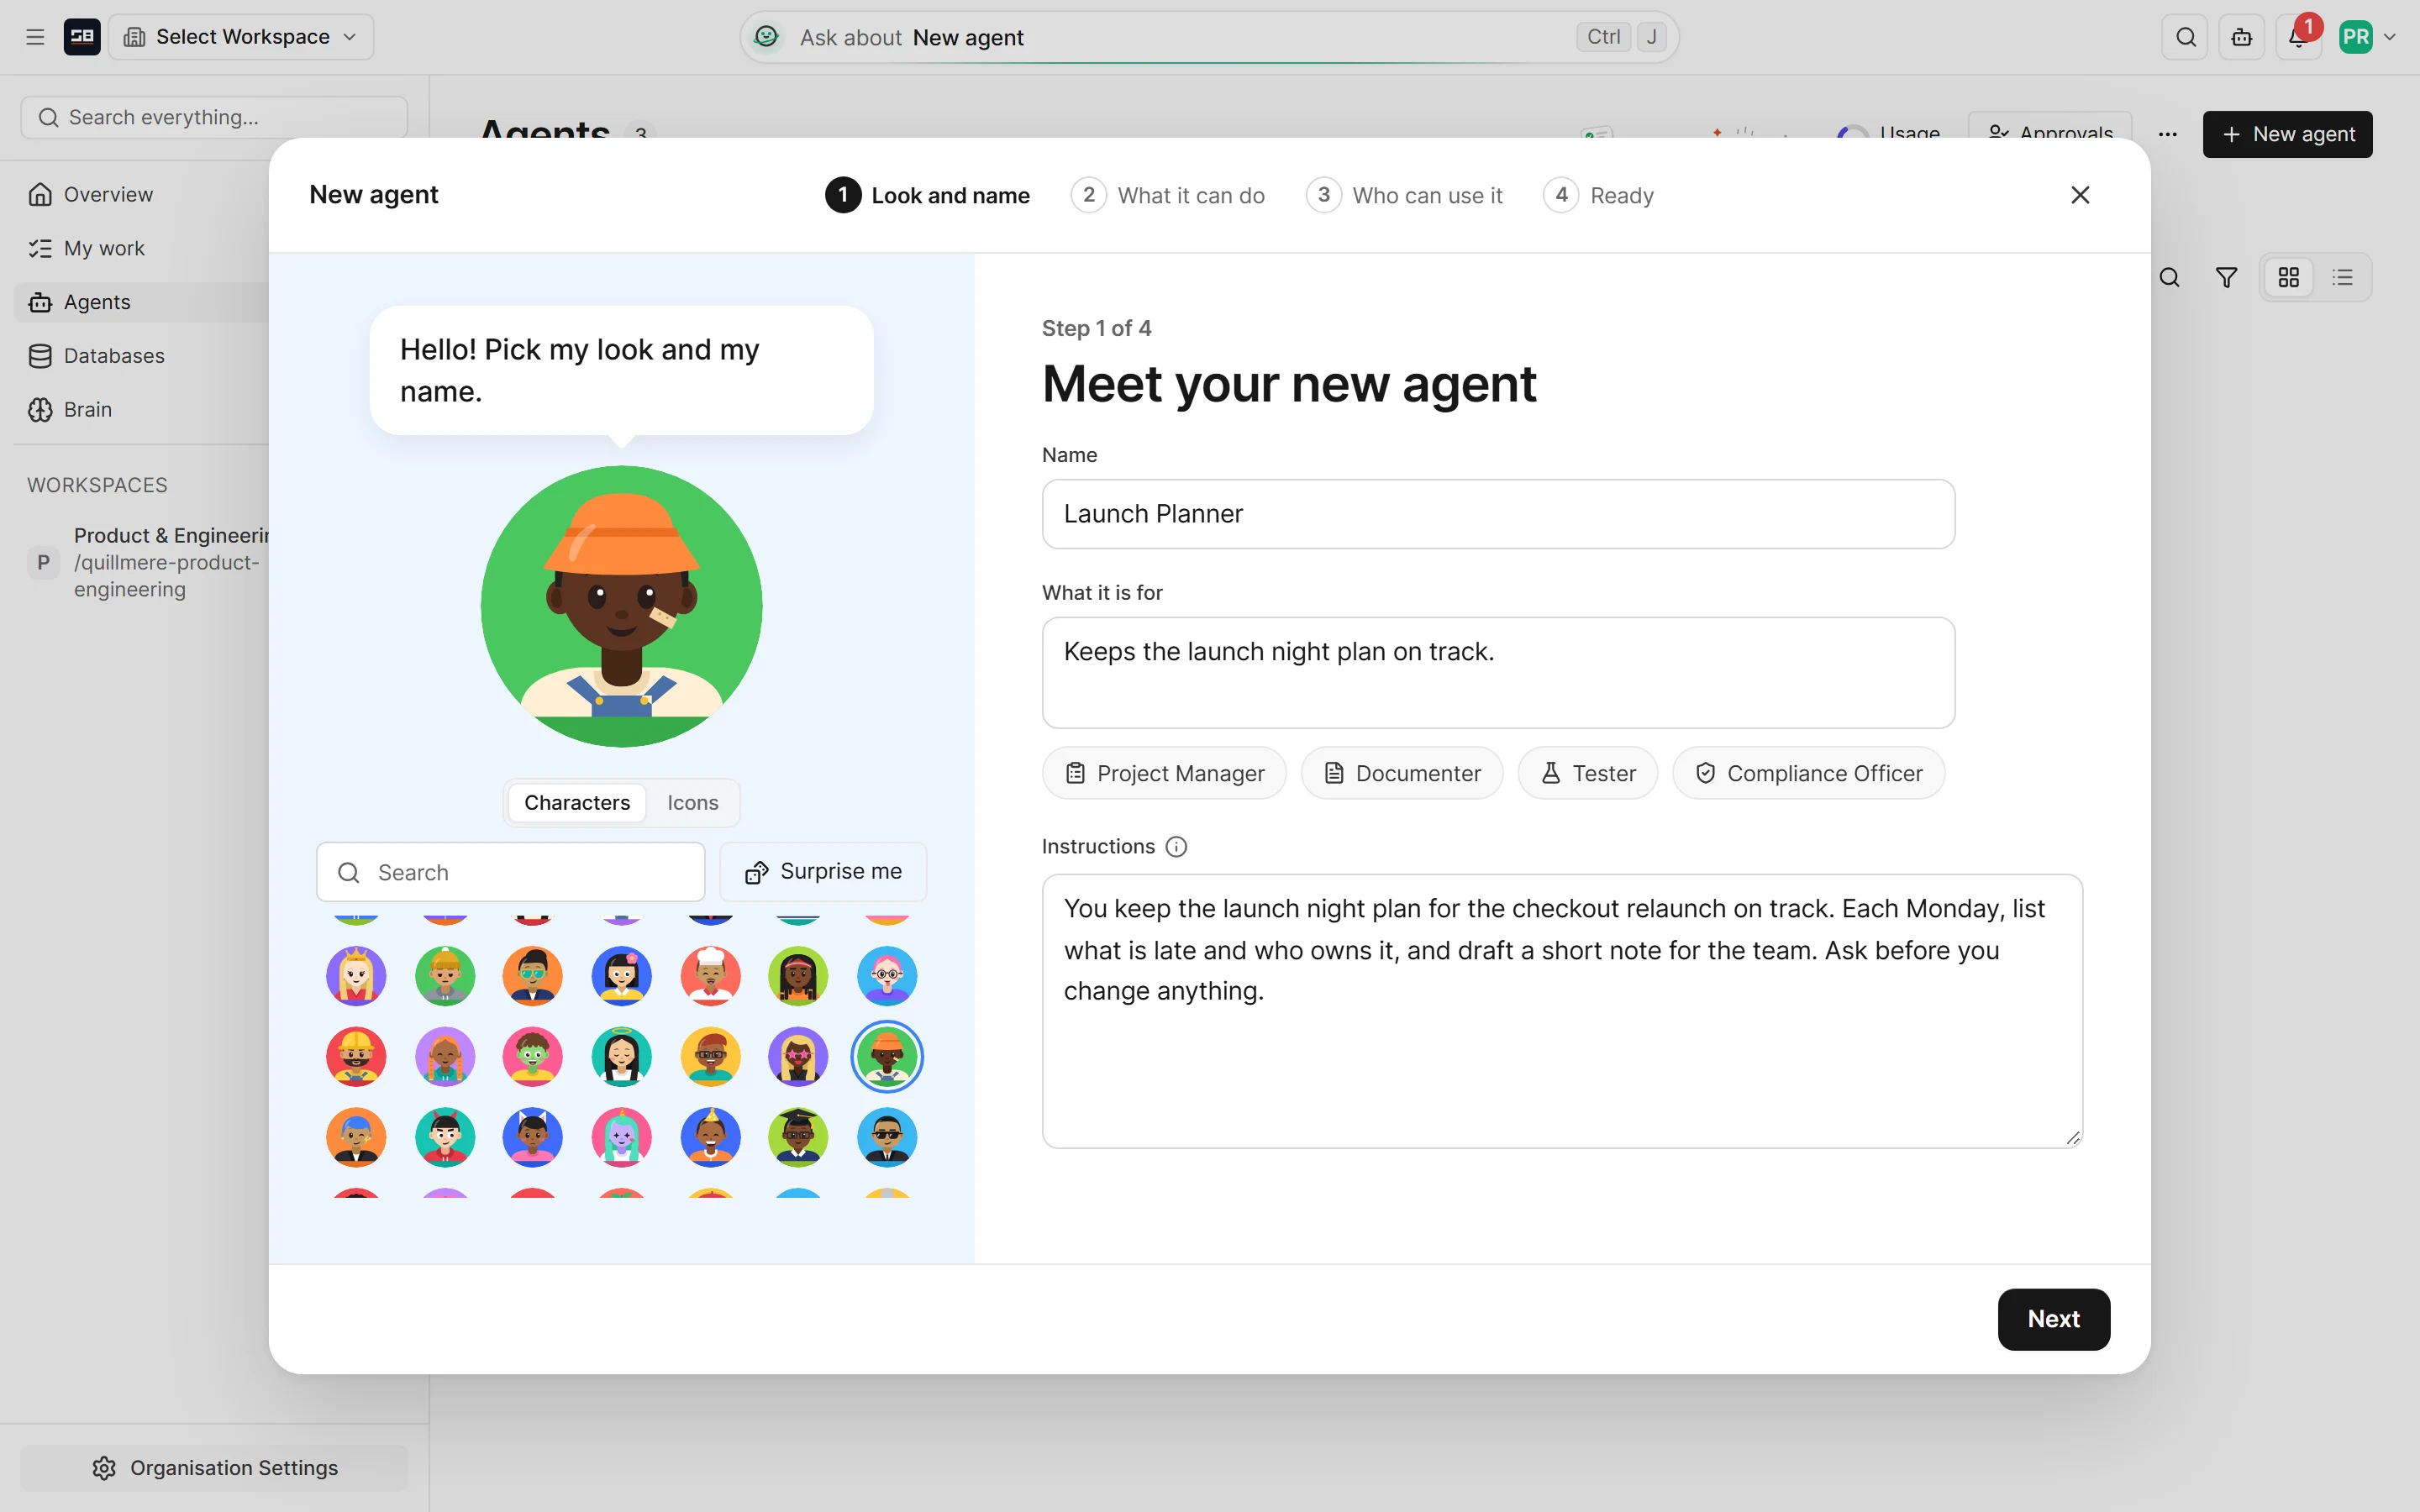
Task: Open the three-dot more options menu
Action: pyautogui.click(x=2167, y=134)
